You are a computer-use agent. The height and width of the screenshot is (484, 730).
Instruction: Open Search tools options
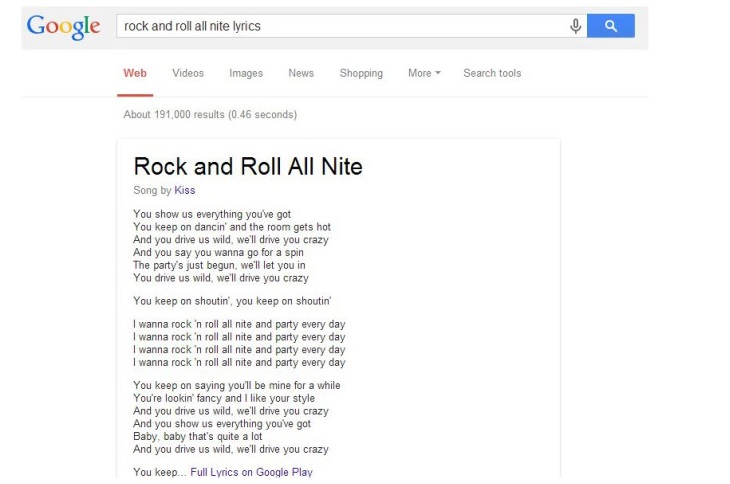click(x=492, y=73)
